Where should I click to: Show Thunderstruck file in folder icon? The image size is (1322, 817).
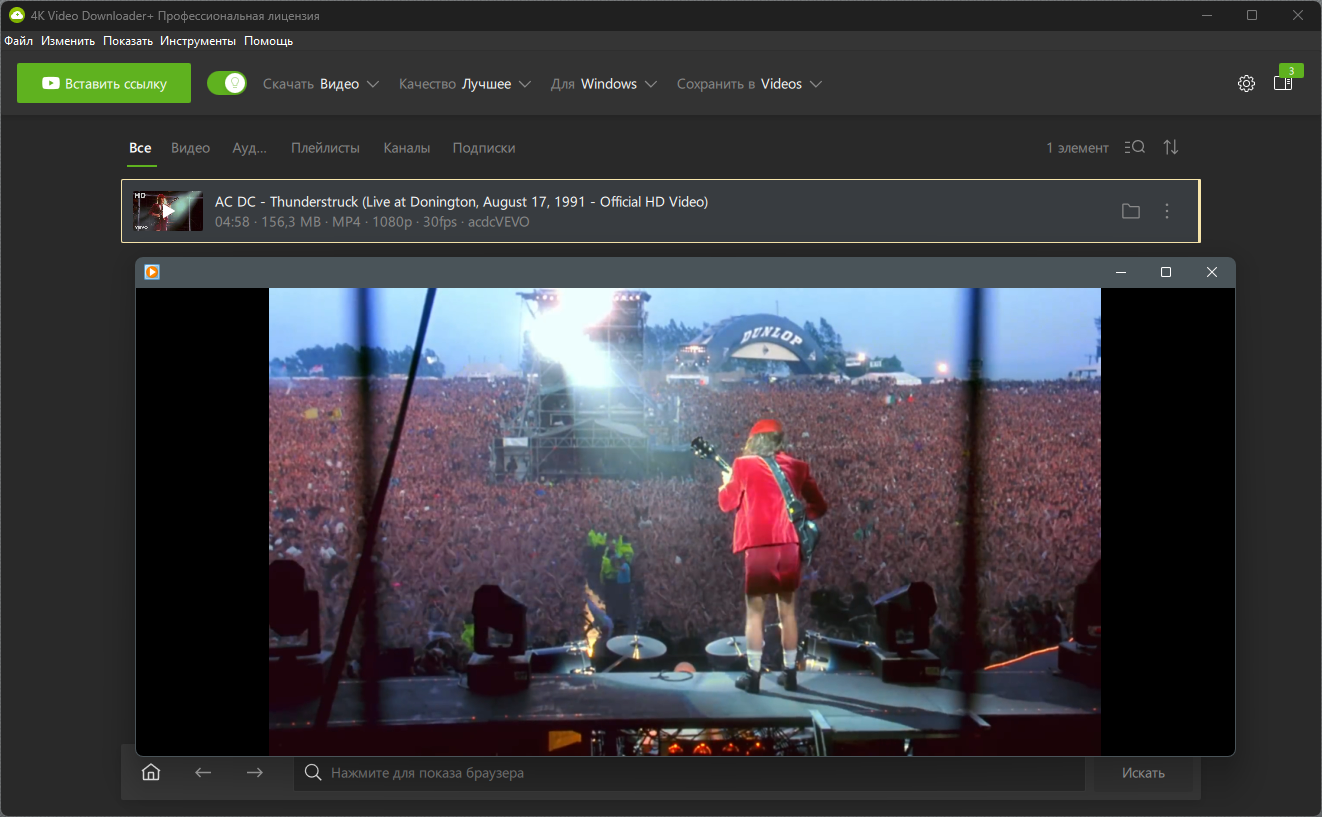(x=1131, y=211)
